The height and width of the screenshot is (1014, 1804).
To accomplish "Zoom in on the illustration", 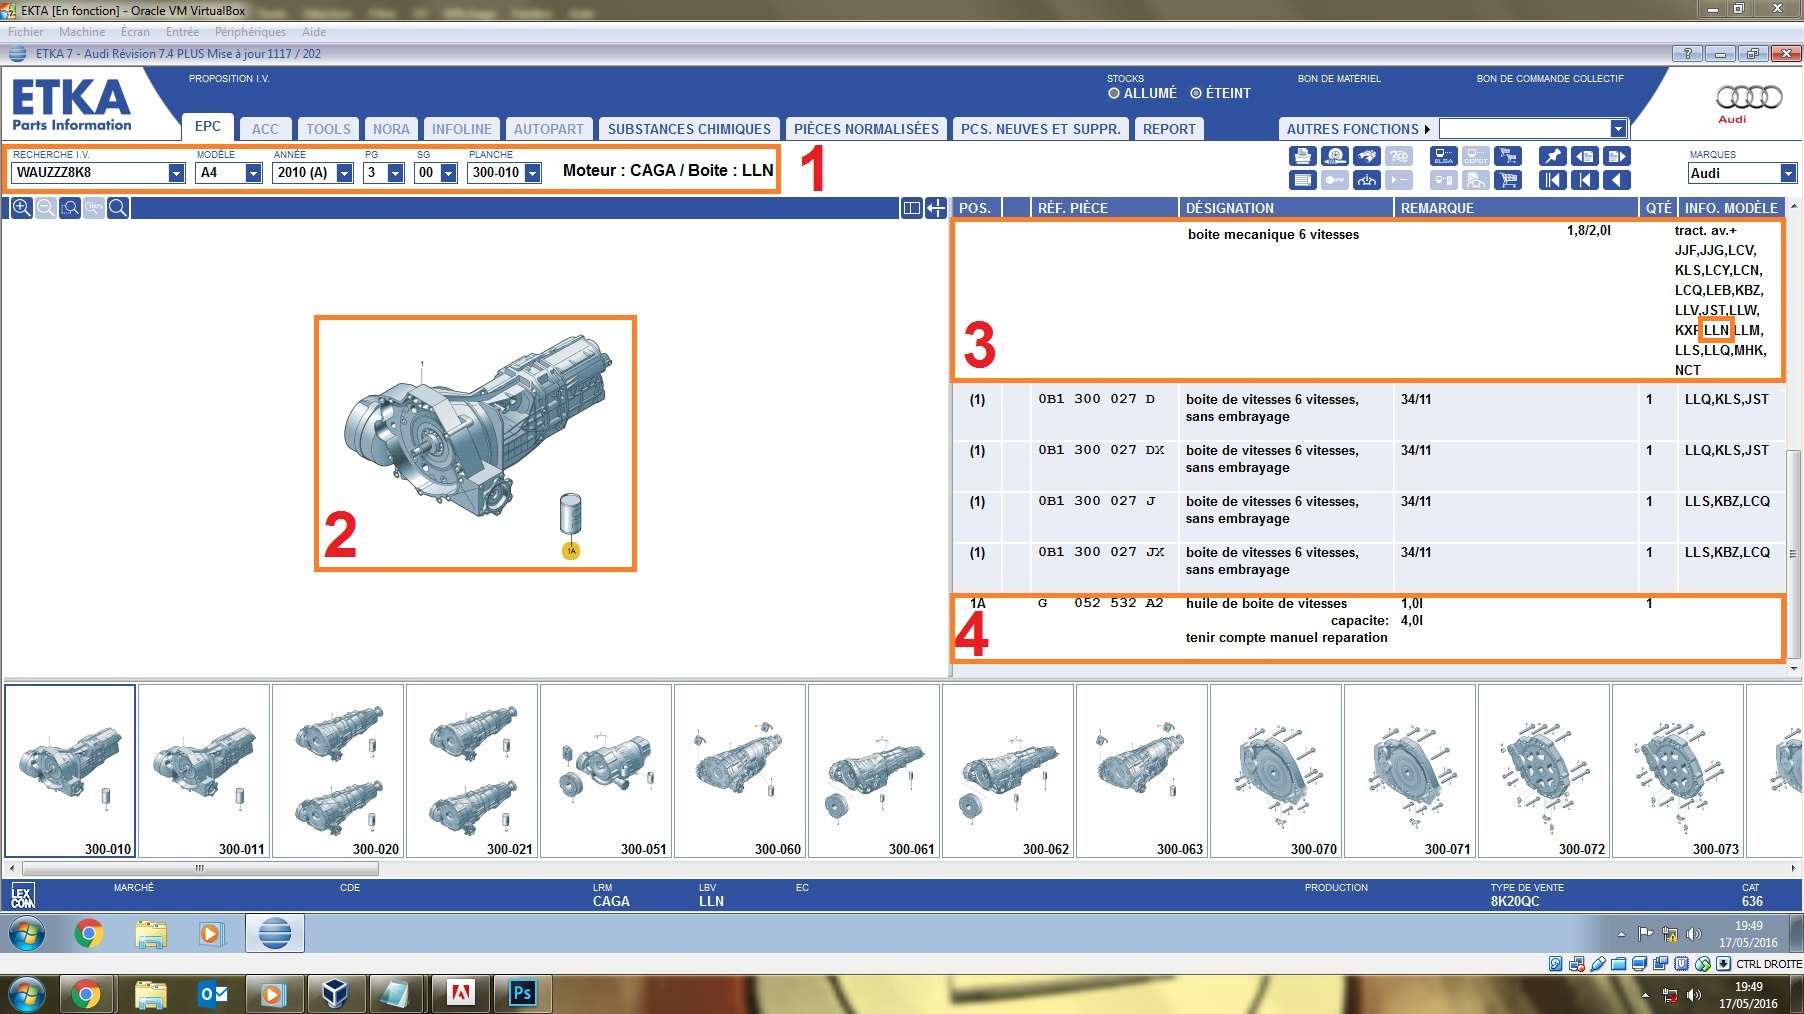I will [x=21, y=208].
